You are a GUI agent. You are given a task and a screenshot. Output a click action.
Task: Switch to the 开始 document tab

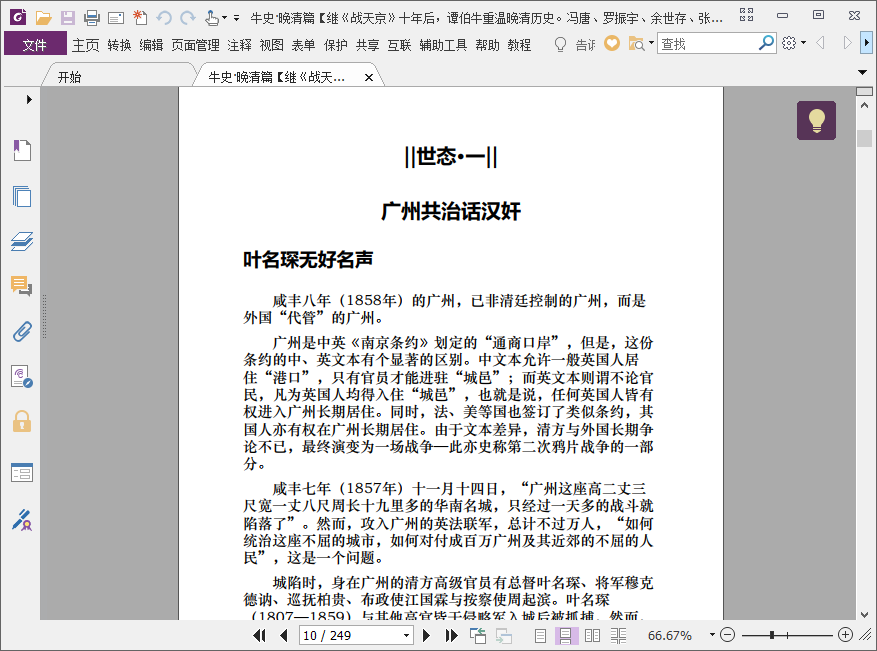69,77
